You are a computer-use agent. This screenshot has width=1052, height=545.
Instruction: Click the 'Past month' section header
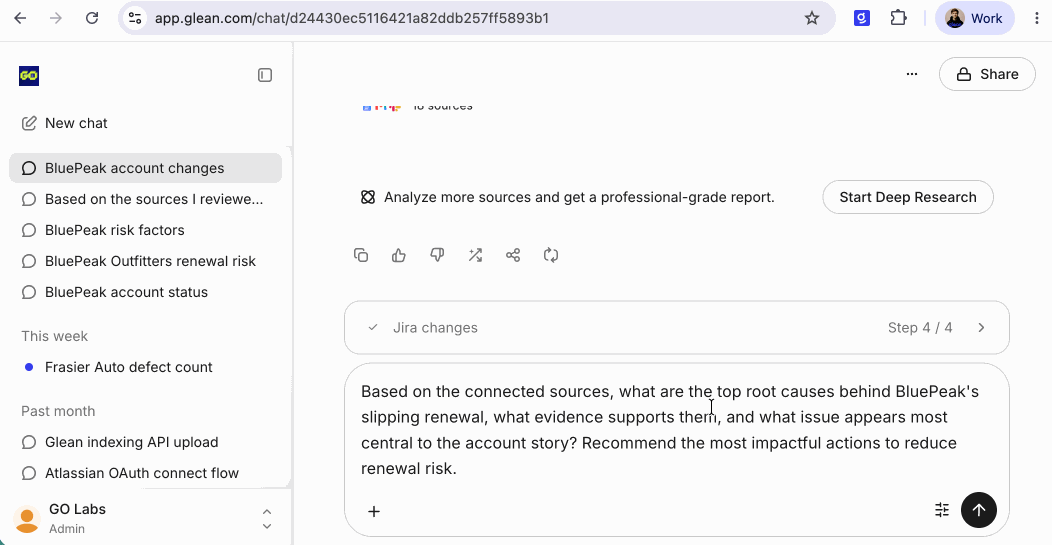coord(58,411)
